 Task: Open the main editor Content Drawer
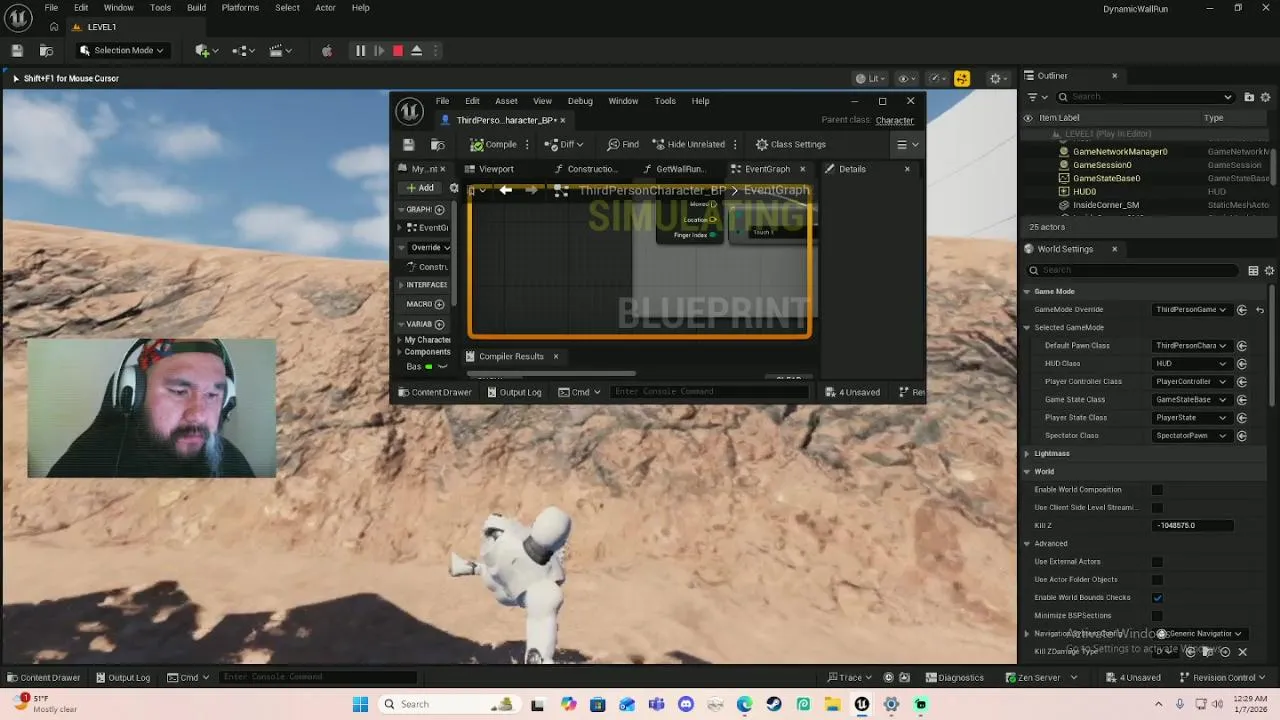(43, 677)
